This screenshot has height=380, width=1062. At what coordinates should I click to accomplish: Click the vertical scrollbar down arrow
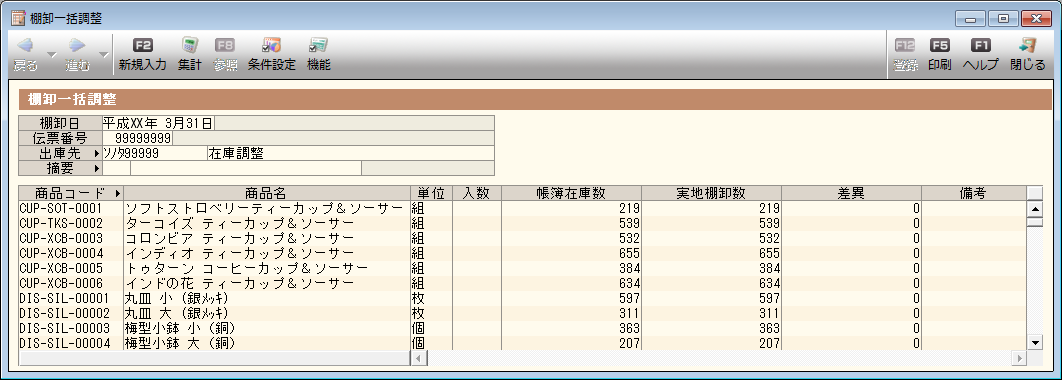point(1035,343)
